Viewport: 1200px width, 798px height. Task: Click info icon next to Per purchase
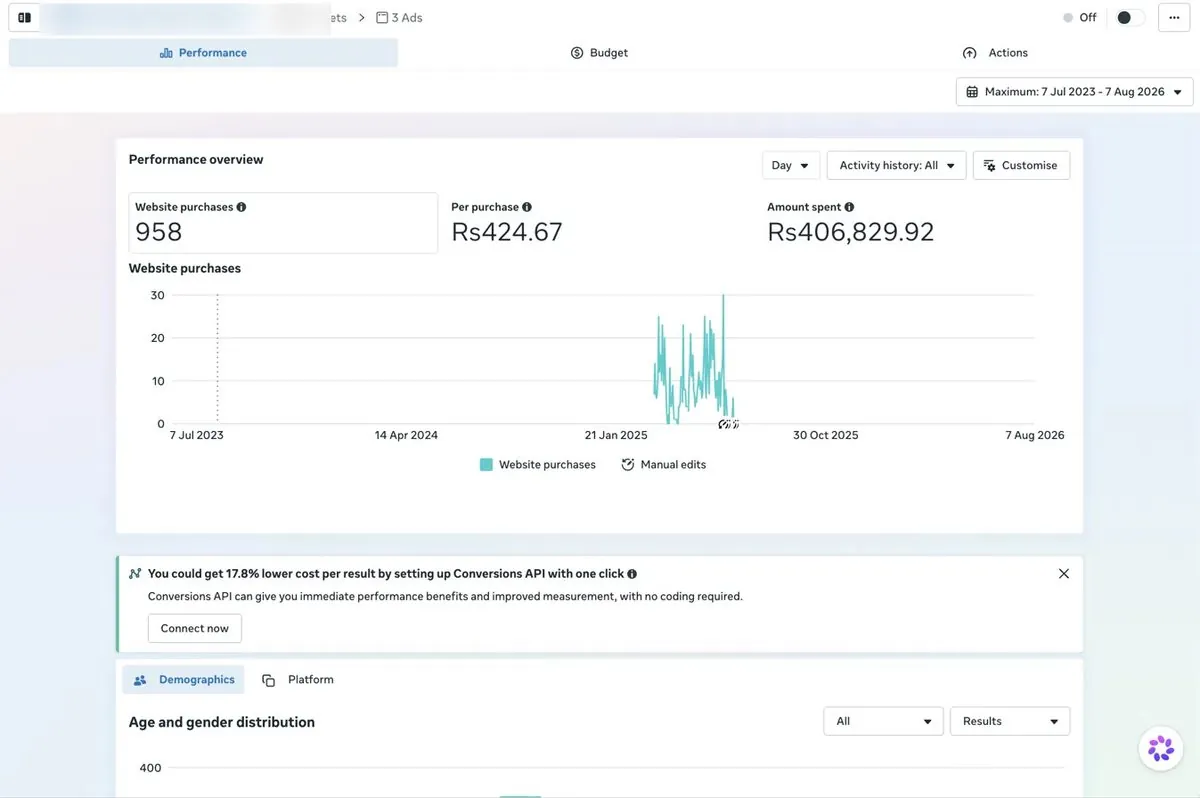(527, 207)
